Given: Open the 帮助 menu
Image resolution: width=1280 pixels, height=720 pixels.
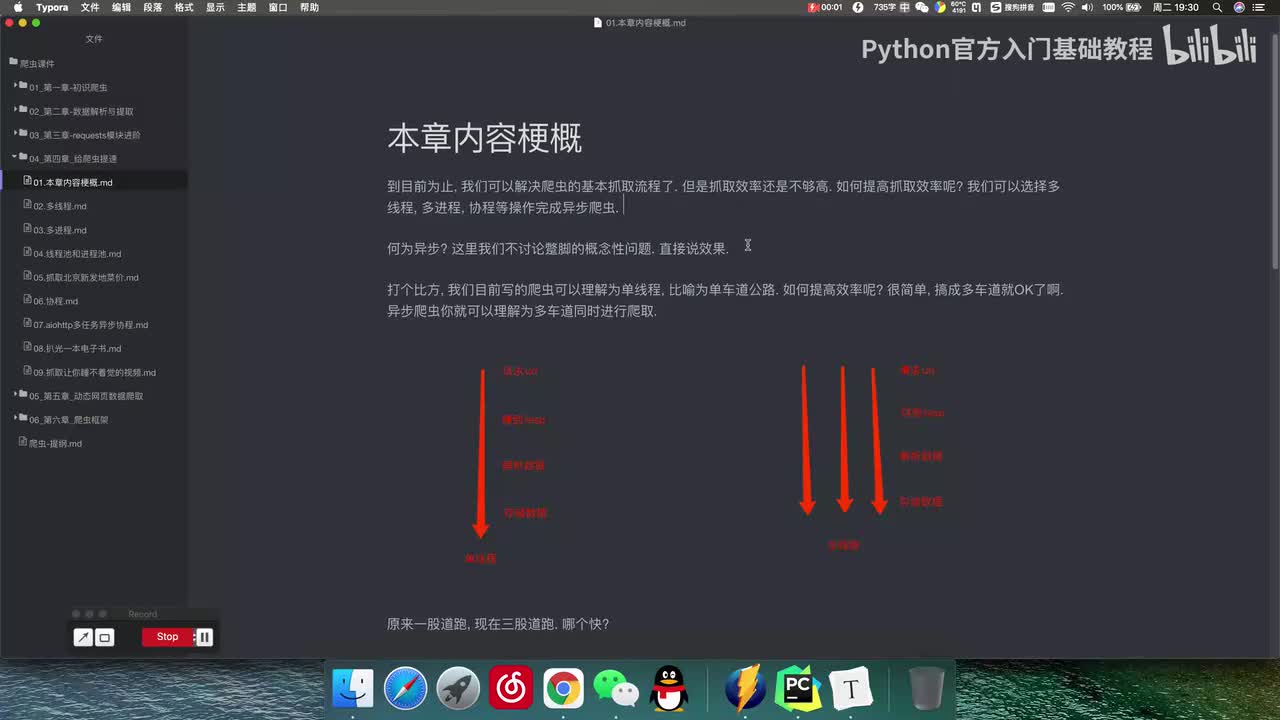Looking at the screenshot, I should point(310,7).
